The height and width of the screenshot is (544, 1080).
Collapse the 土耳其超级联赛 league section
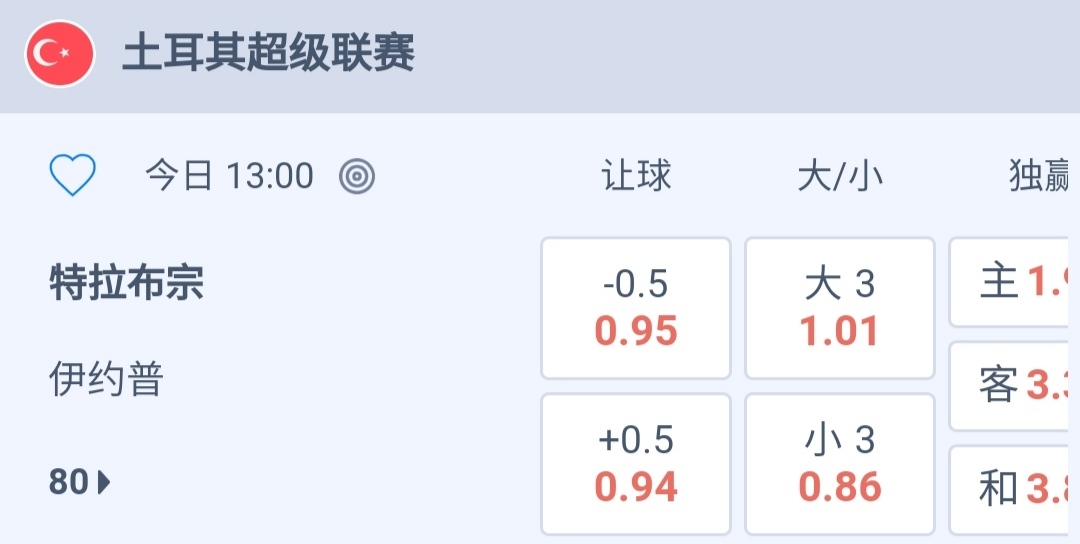pyautogui.click(x=269, y=54)
